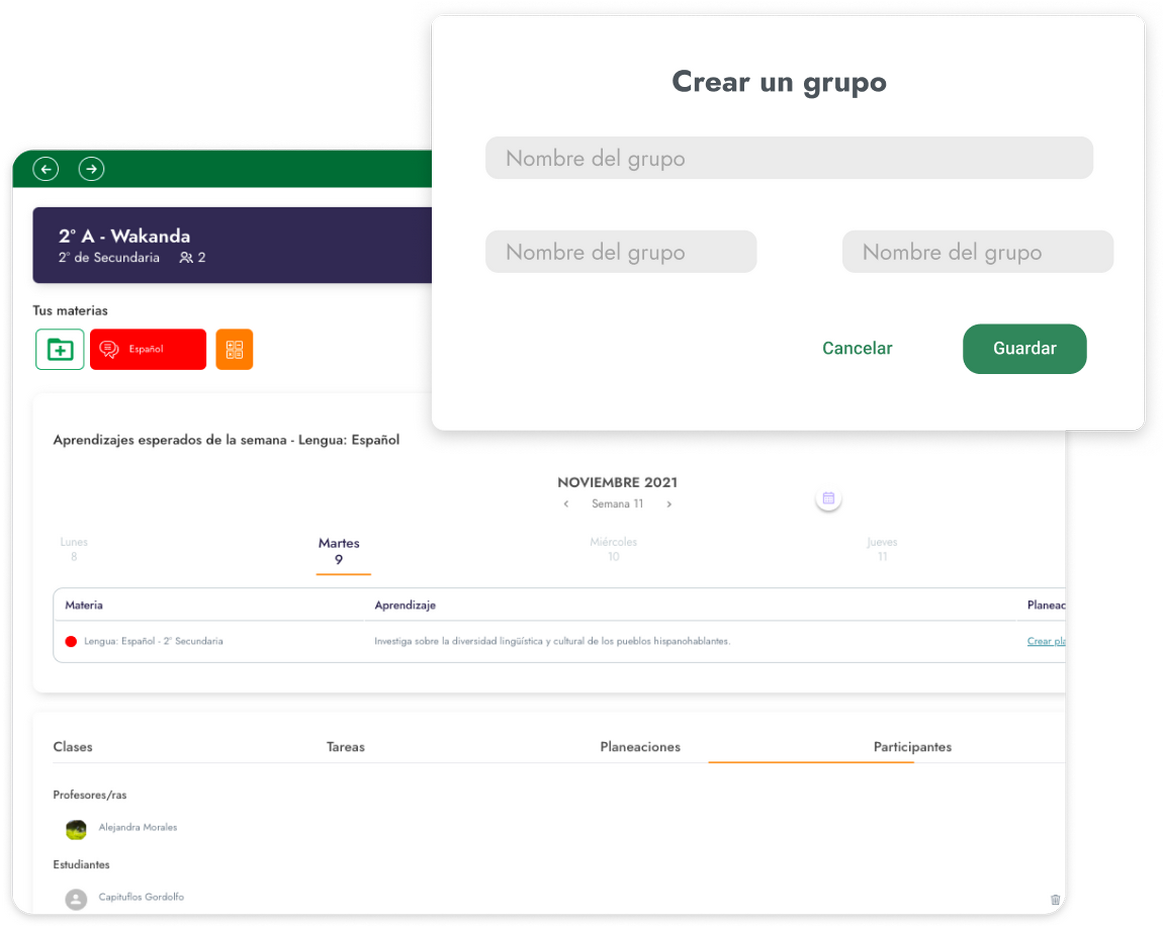
Task: Select Lunes 8 in week view
Action: click(74, 549)
